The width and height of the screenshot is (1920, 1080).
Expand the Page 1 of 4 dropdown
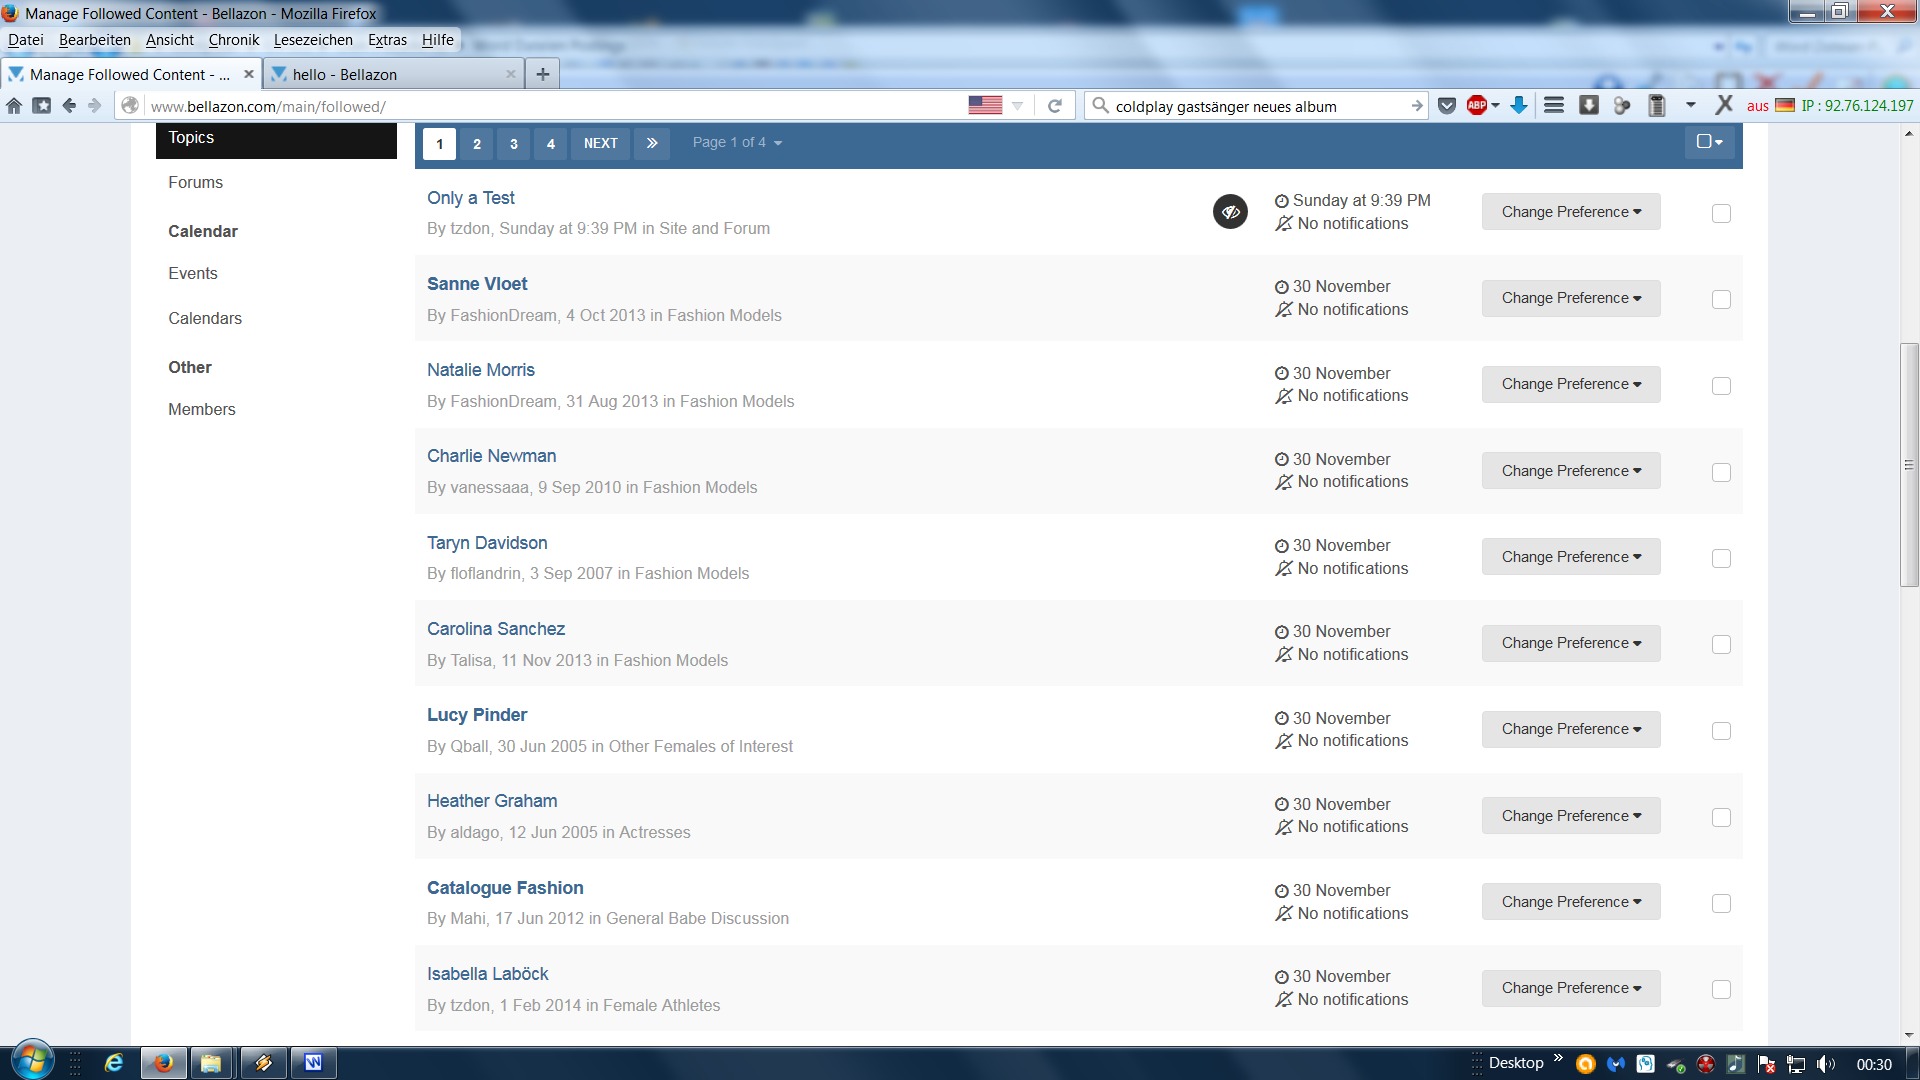(737, 143)
